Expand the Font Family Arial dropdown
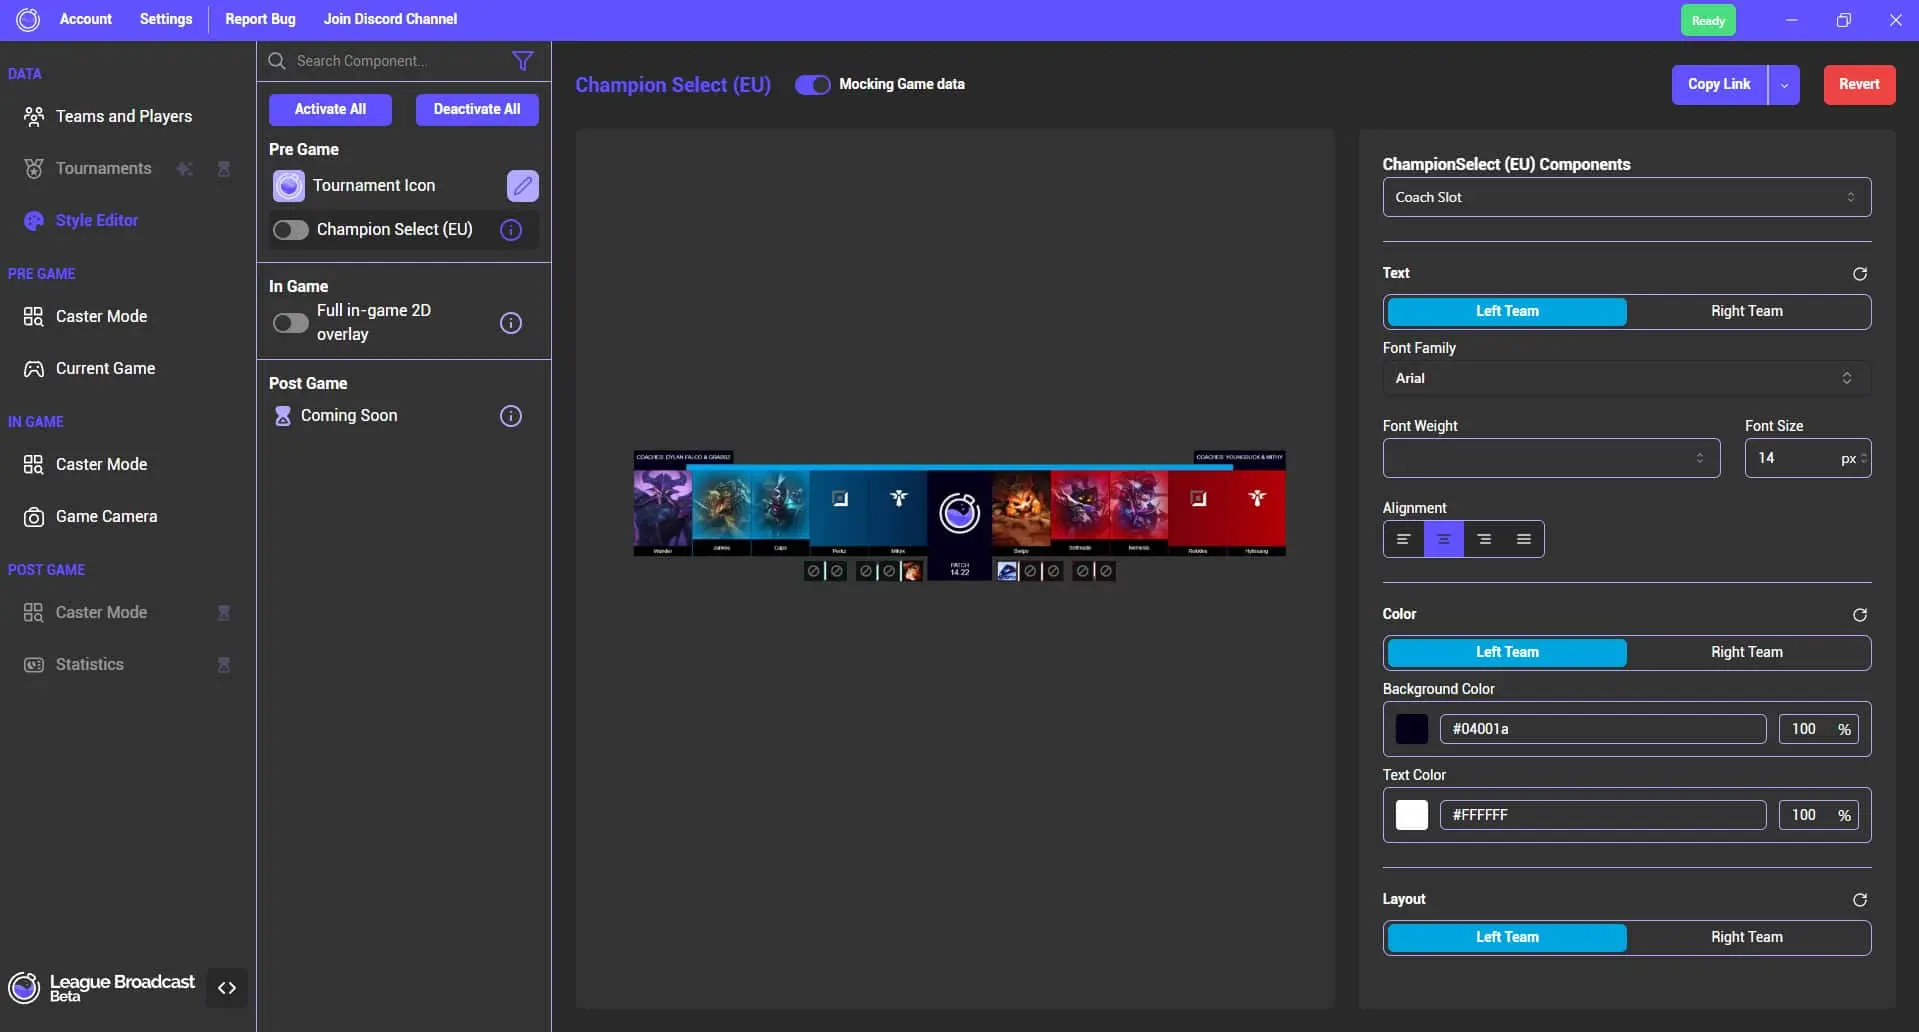 pos(1626,379)
